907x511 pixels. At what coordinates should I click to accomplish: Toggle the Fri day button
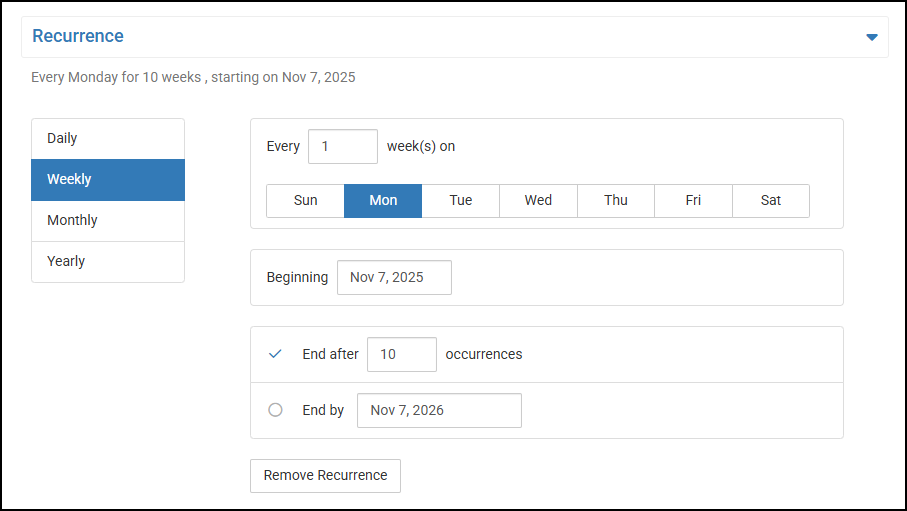693,201
